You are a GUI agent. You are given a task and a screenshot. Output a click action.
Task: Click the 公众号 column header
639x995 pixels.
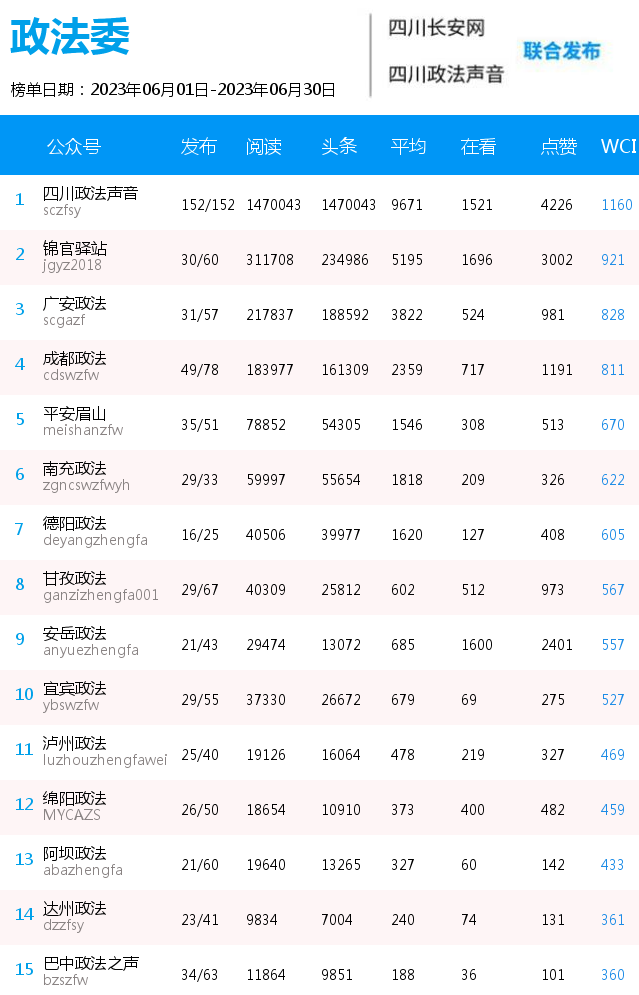(74, 147)
